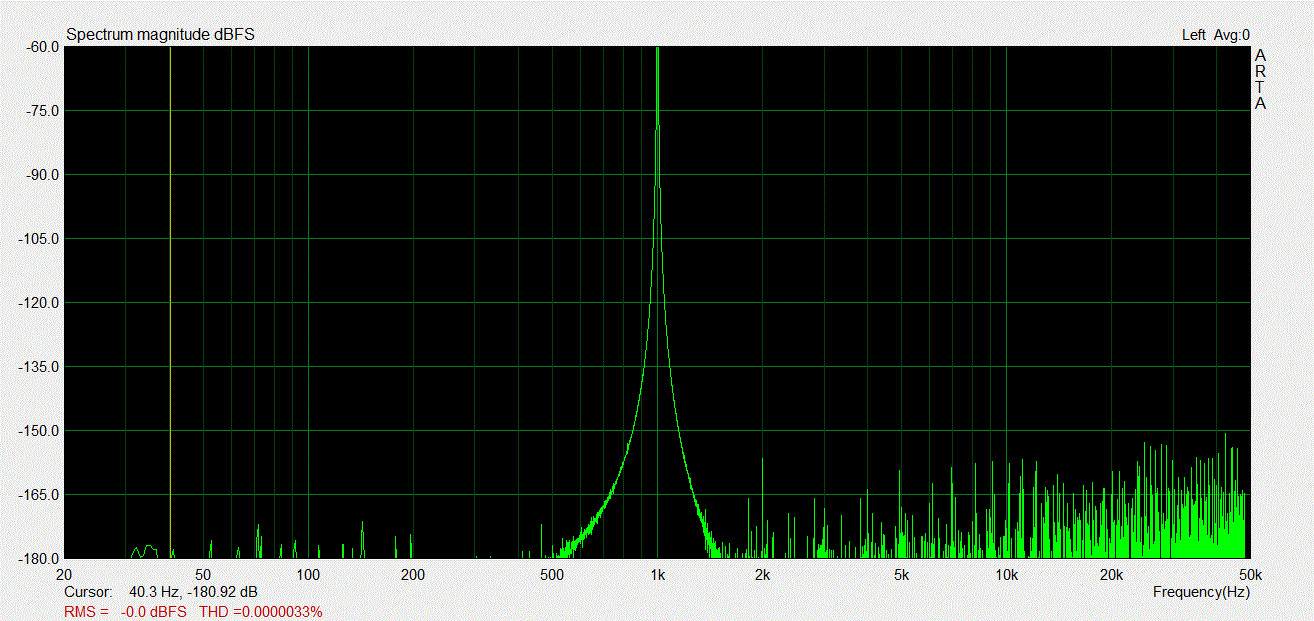Click the -90.0 y-axis label
This screenshot has width=1314, height=621.
41,175
